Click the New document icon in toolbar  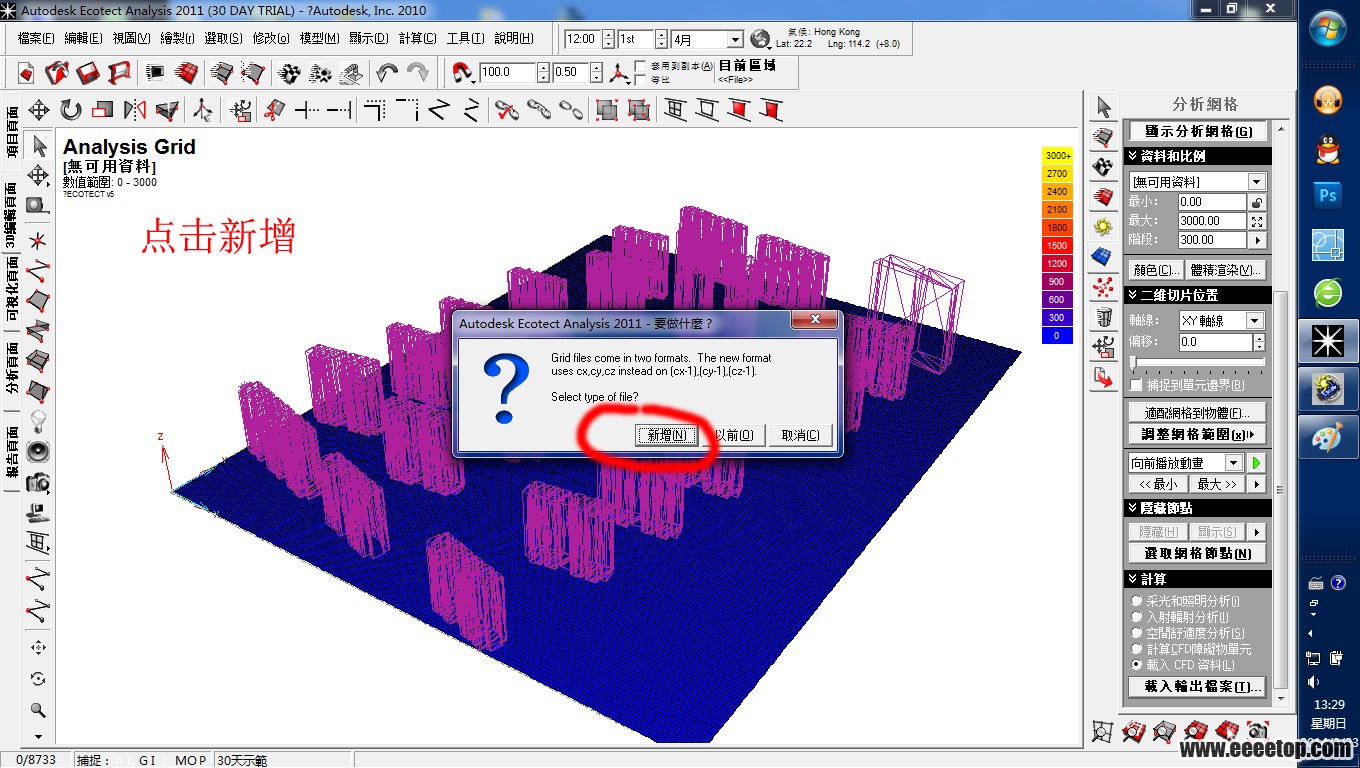point(26,73)
